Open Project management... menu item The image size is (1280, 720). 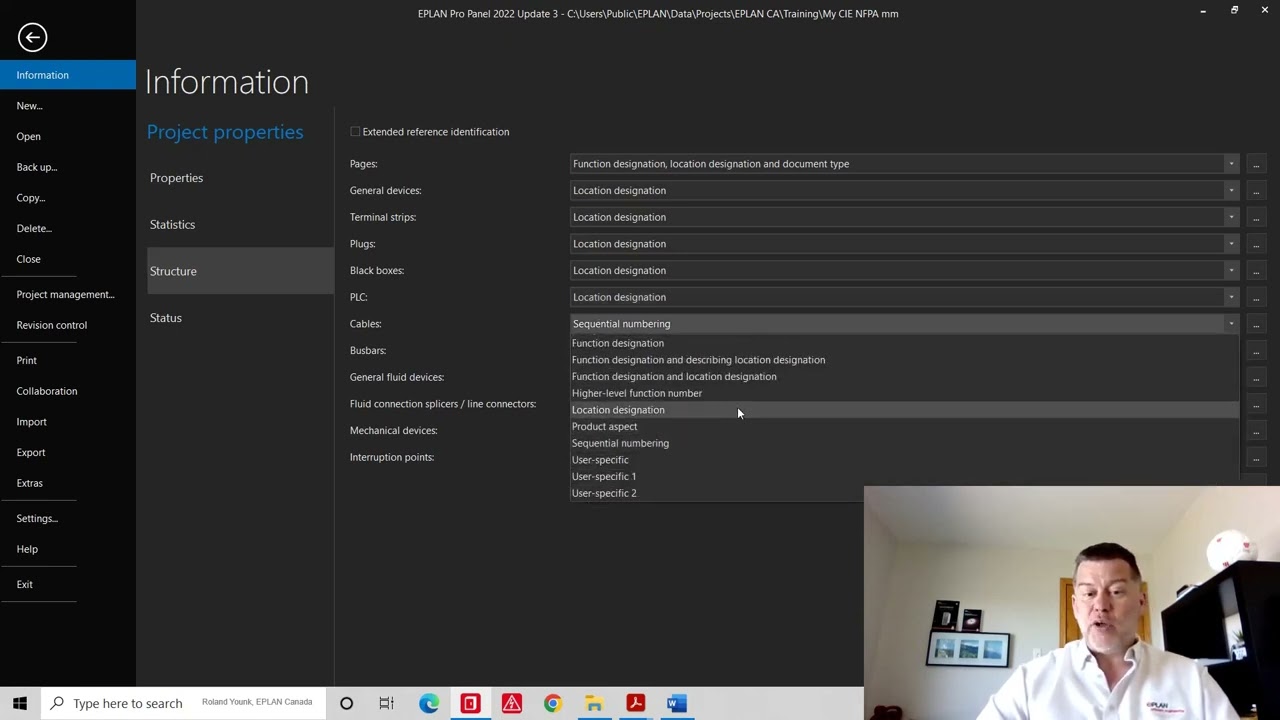pos(68,294)
